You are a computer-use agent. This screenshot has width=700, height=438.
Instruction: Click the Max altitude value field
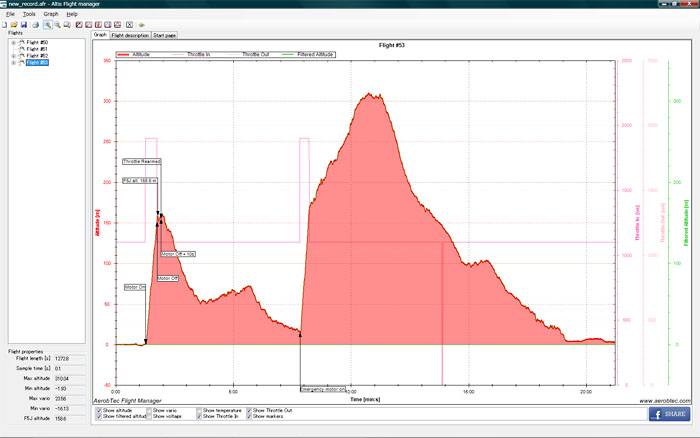pyautogui.click(x=69, y=379)
